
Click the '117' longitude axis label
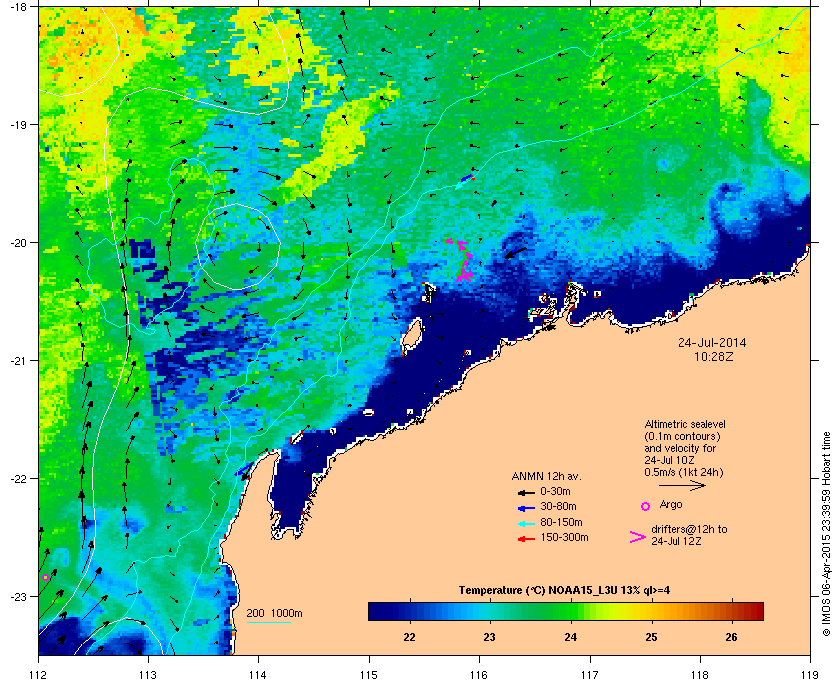pyautogui.click(x=590, y=675)
